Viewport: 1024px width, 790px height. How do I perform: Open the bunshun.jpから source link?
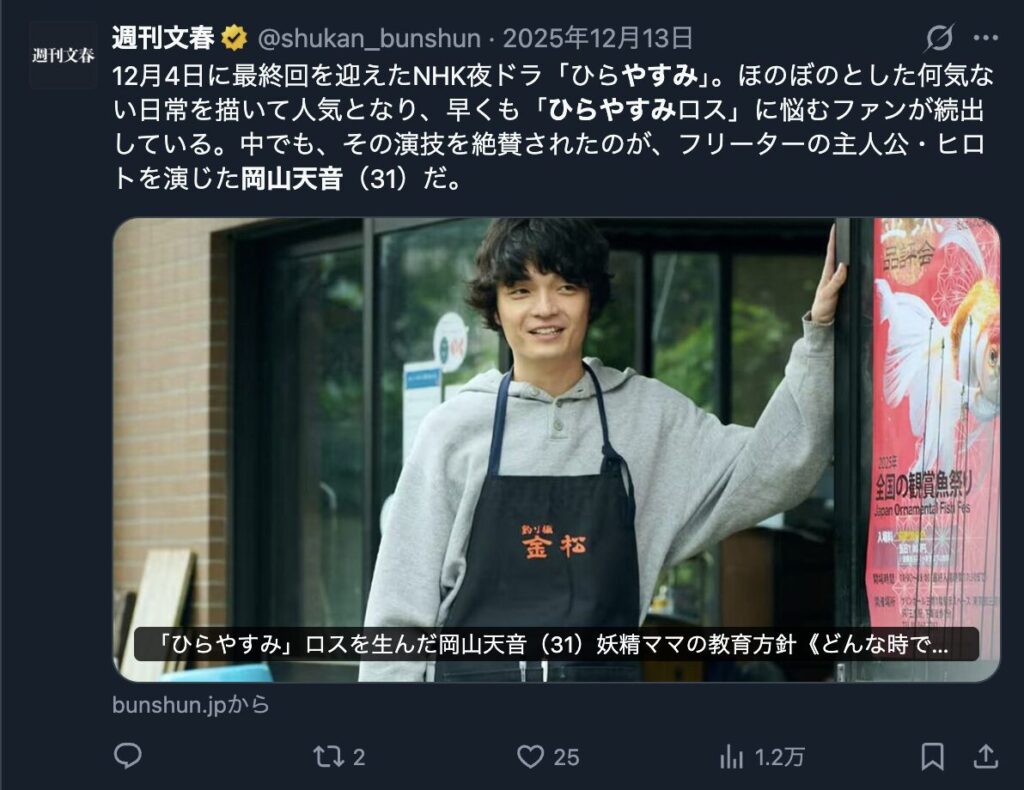click(191, 705)
